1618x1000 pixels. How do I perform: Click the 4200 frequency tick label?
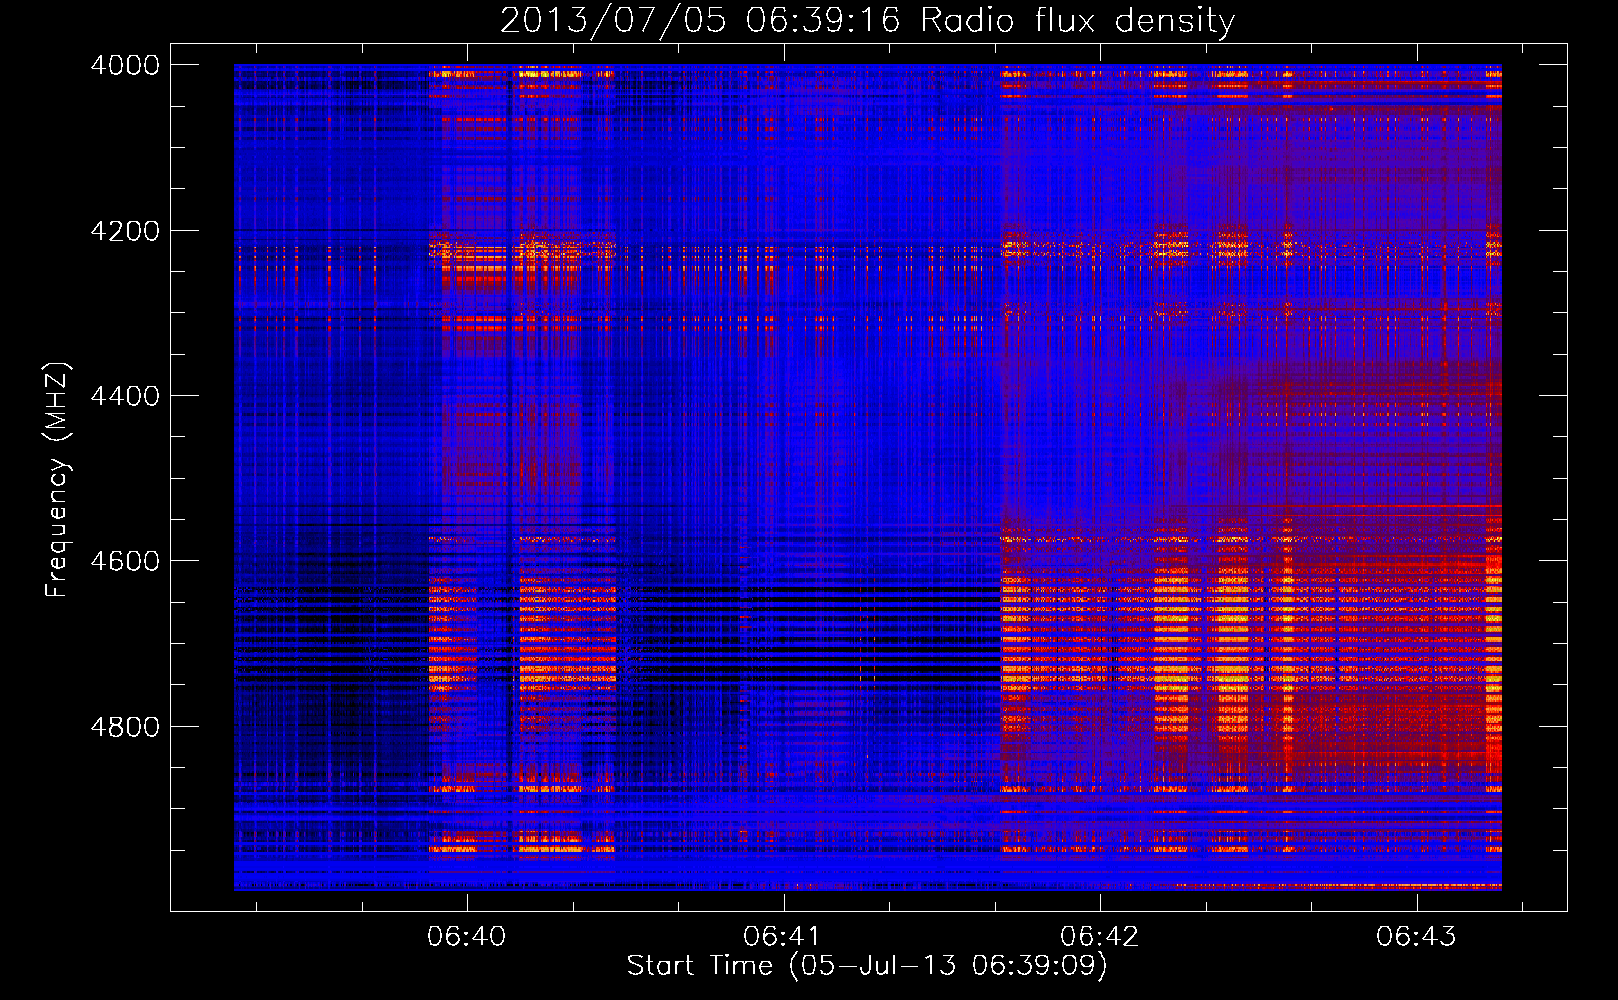[125, 231]
